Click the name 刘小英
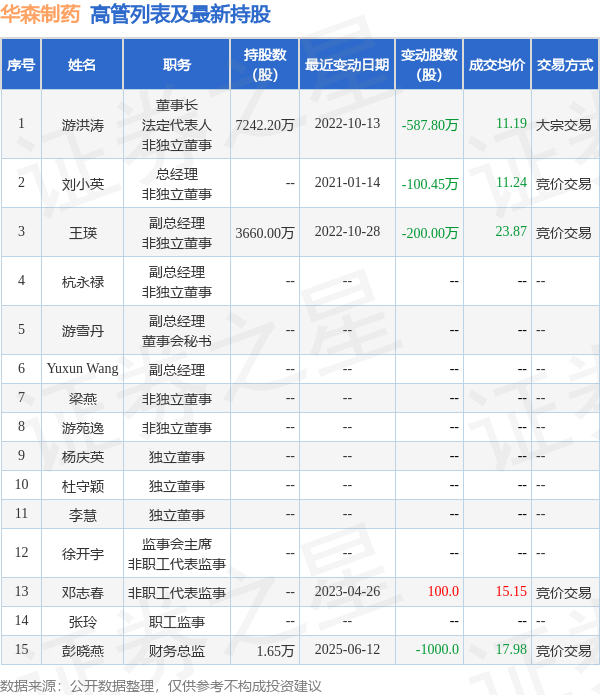 point(83,184)
